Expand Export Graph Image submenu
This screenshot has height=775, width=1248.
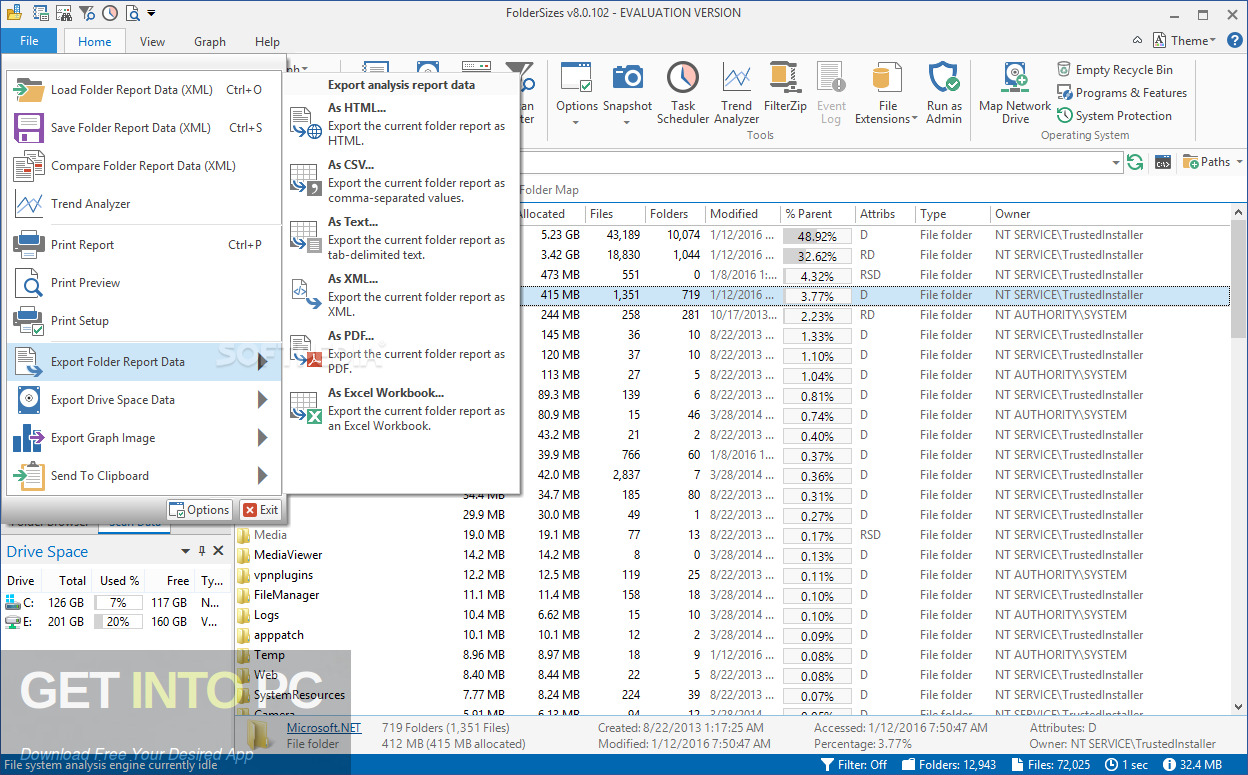(x=143, y=437)
